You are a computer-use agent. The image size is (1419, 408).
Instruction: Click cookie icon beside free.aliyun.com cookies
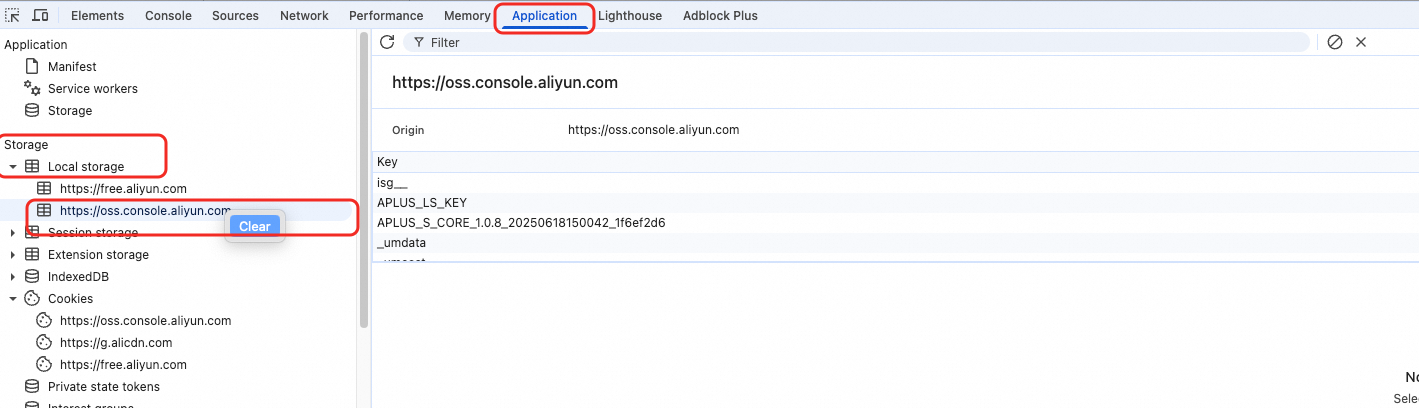coord(44,365)
